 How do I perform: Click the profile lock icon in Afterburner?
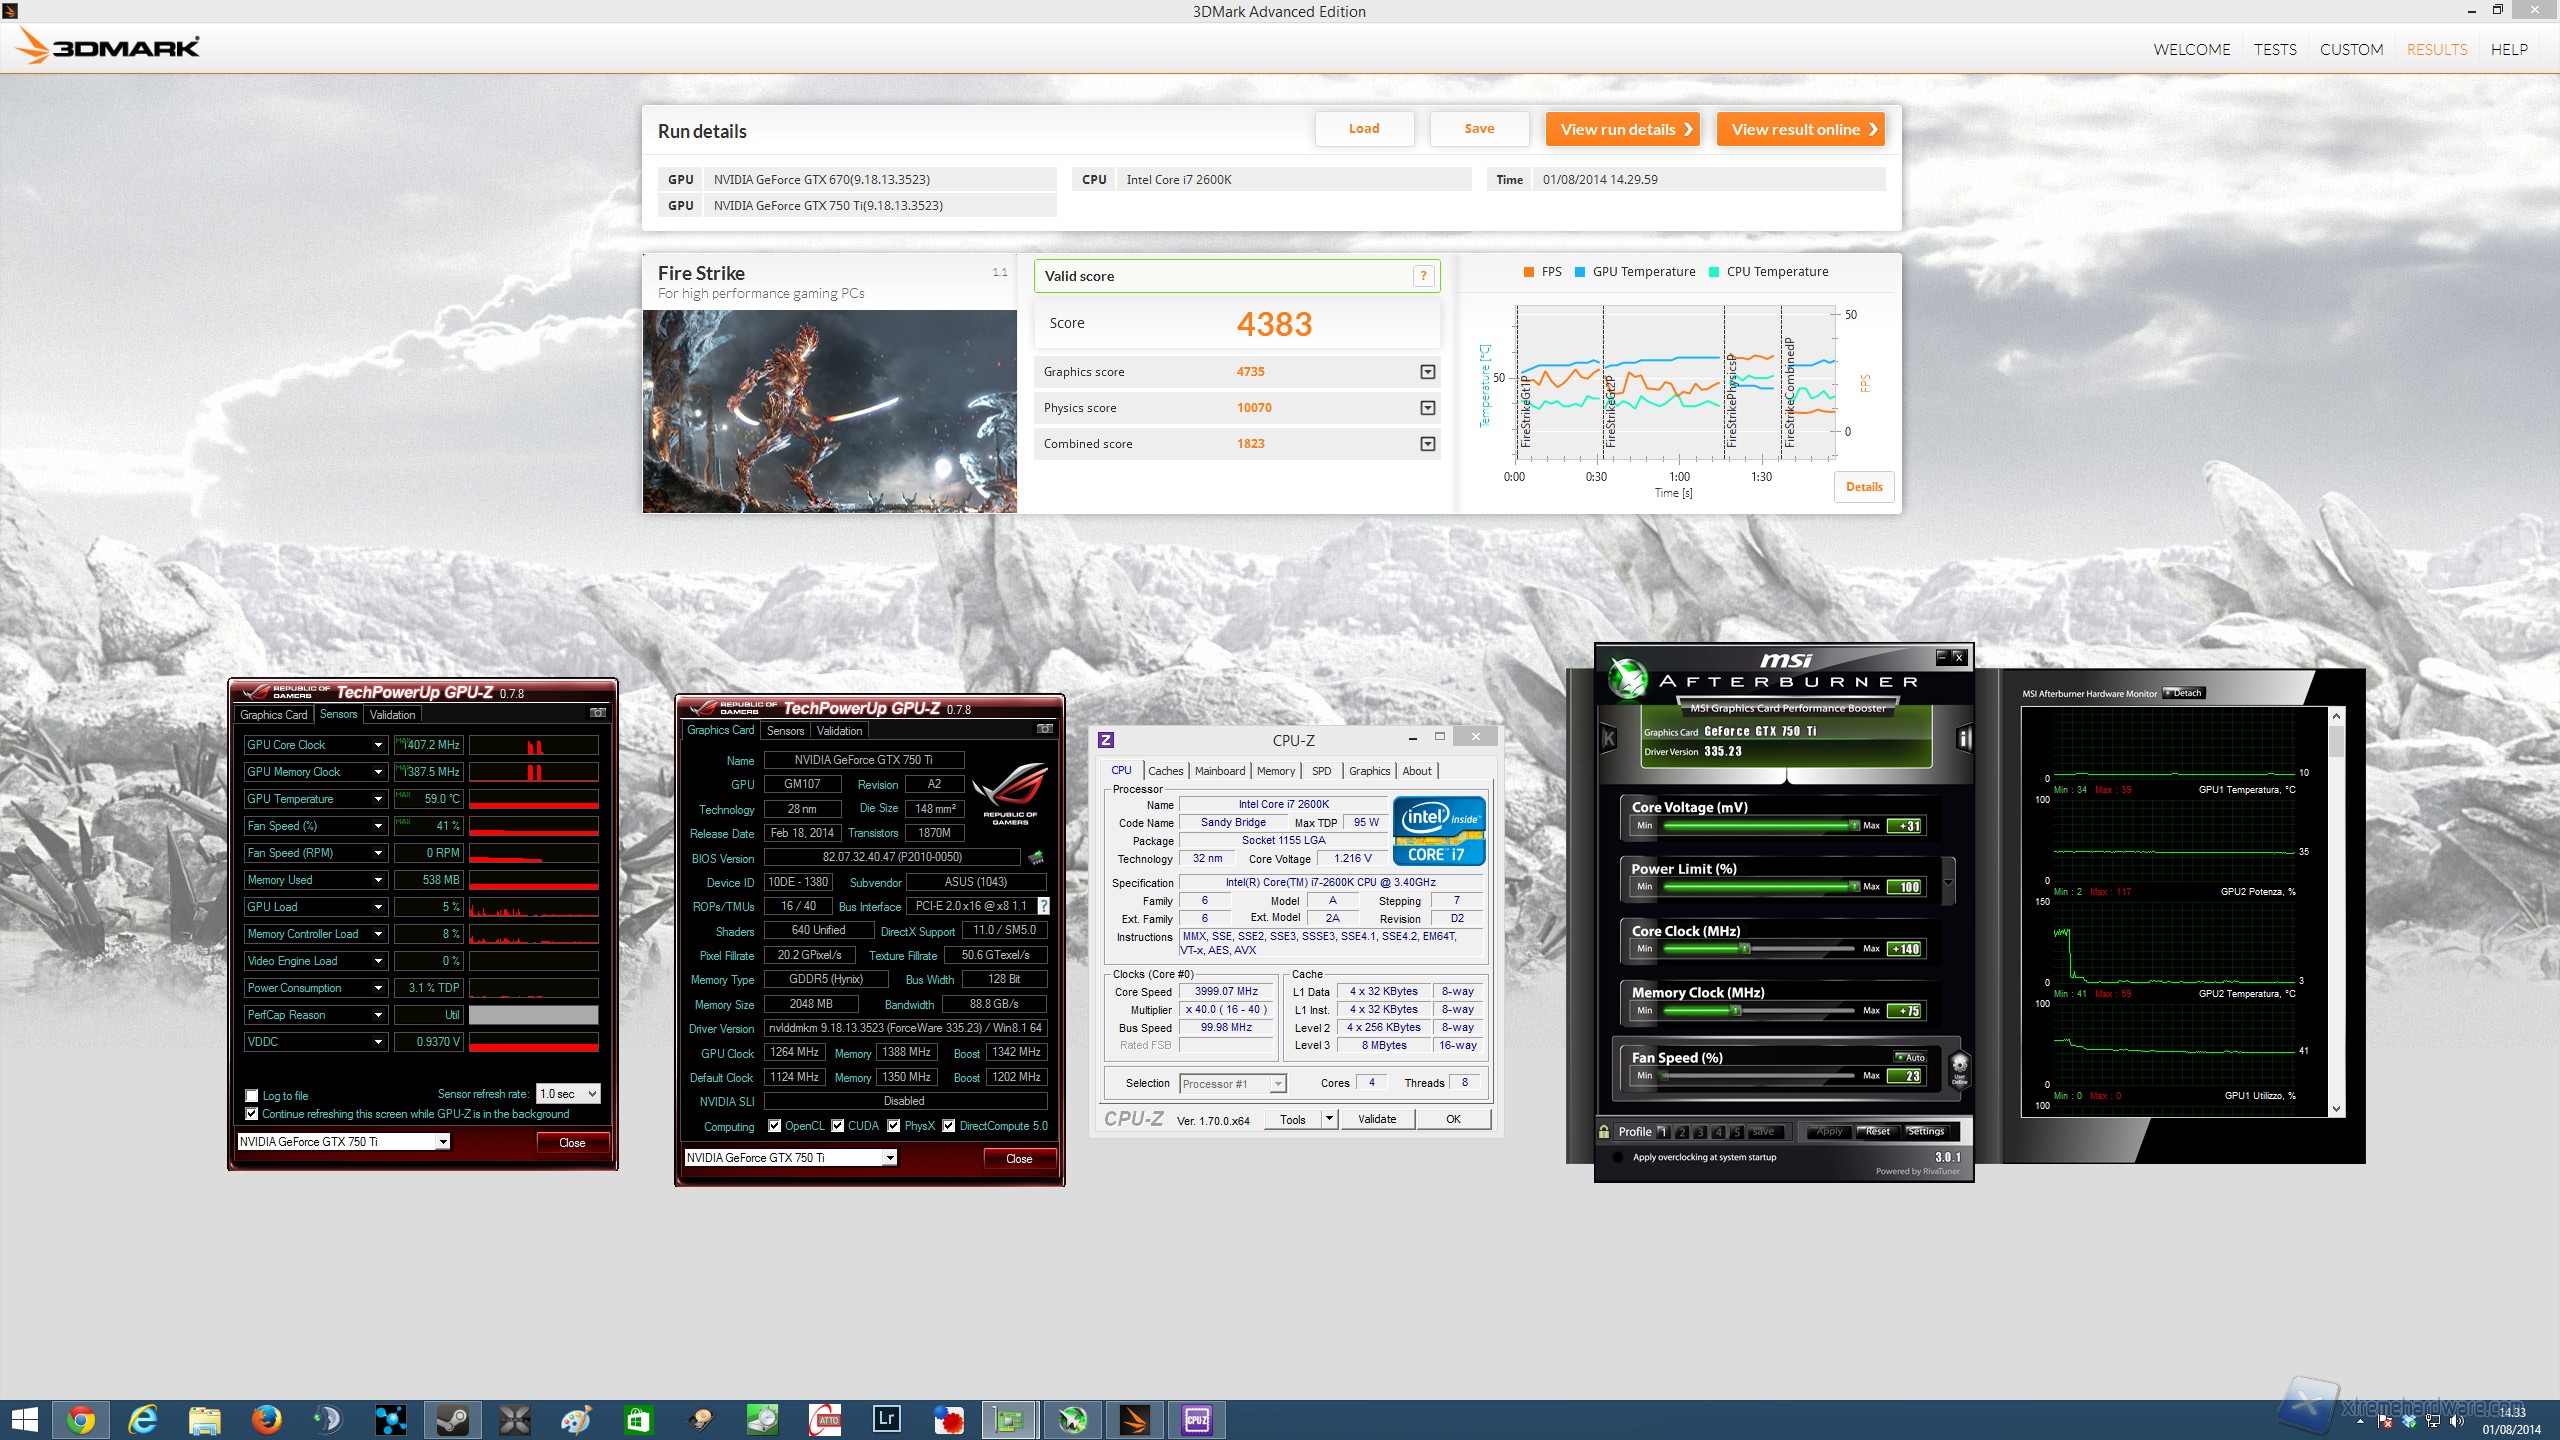[x=1604, y=1132]
